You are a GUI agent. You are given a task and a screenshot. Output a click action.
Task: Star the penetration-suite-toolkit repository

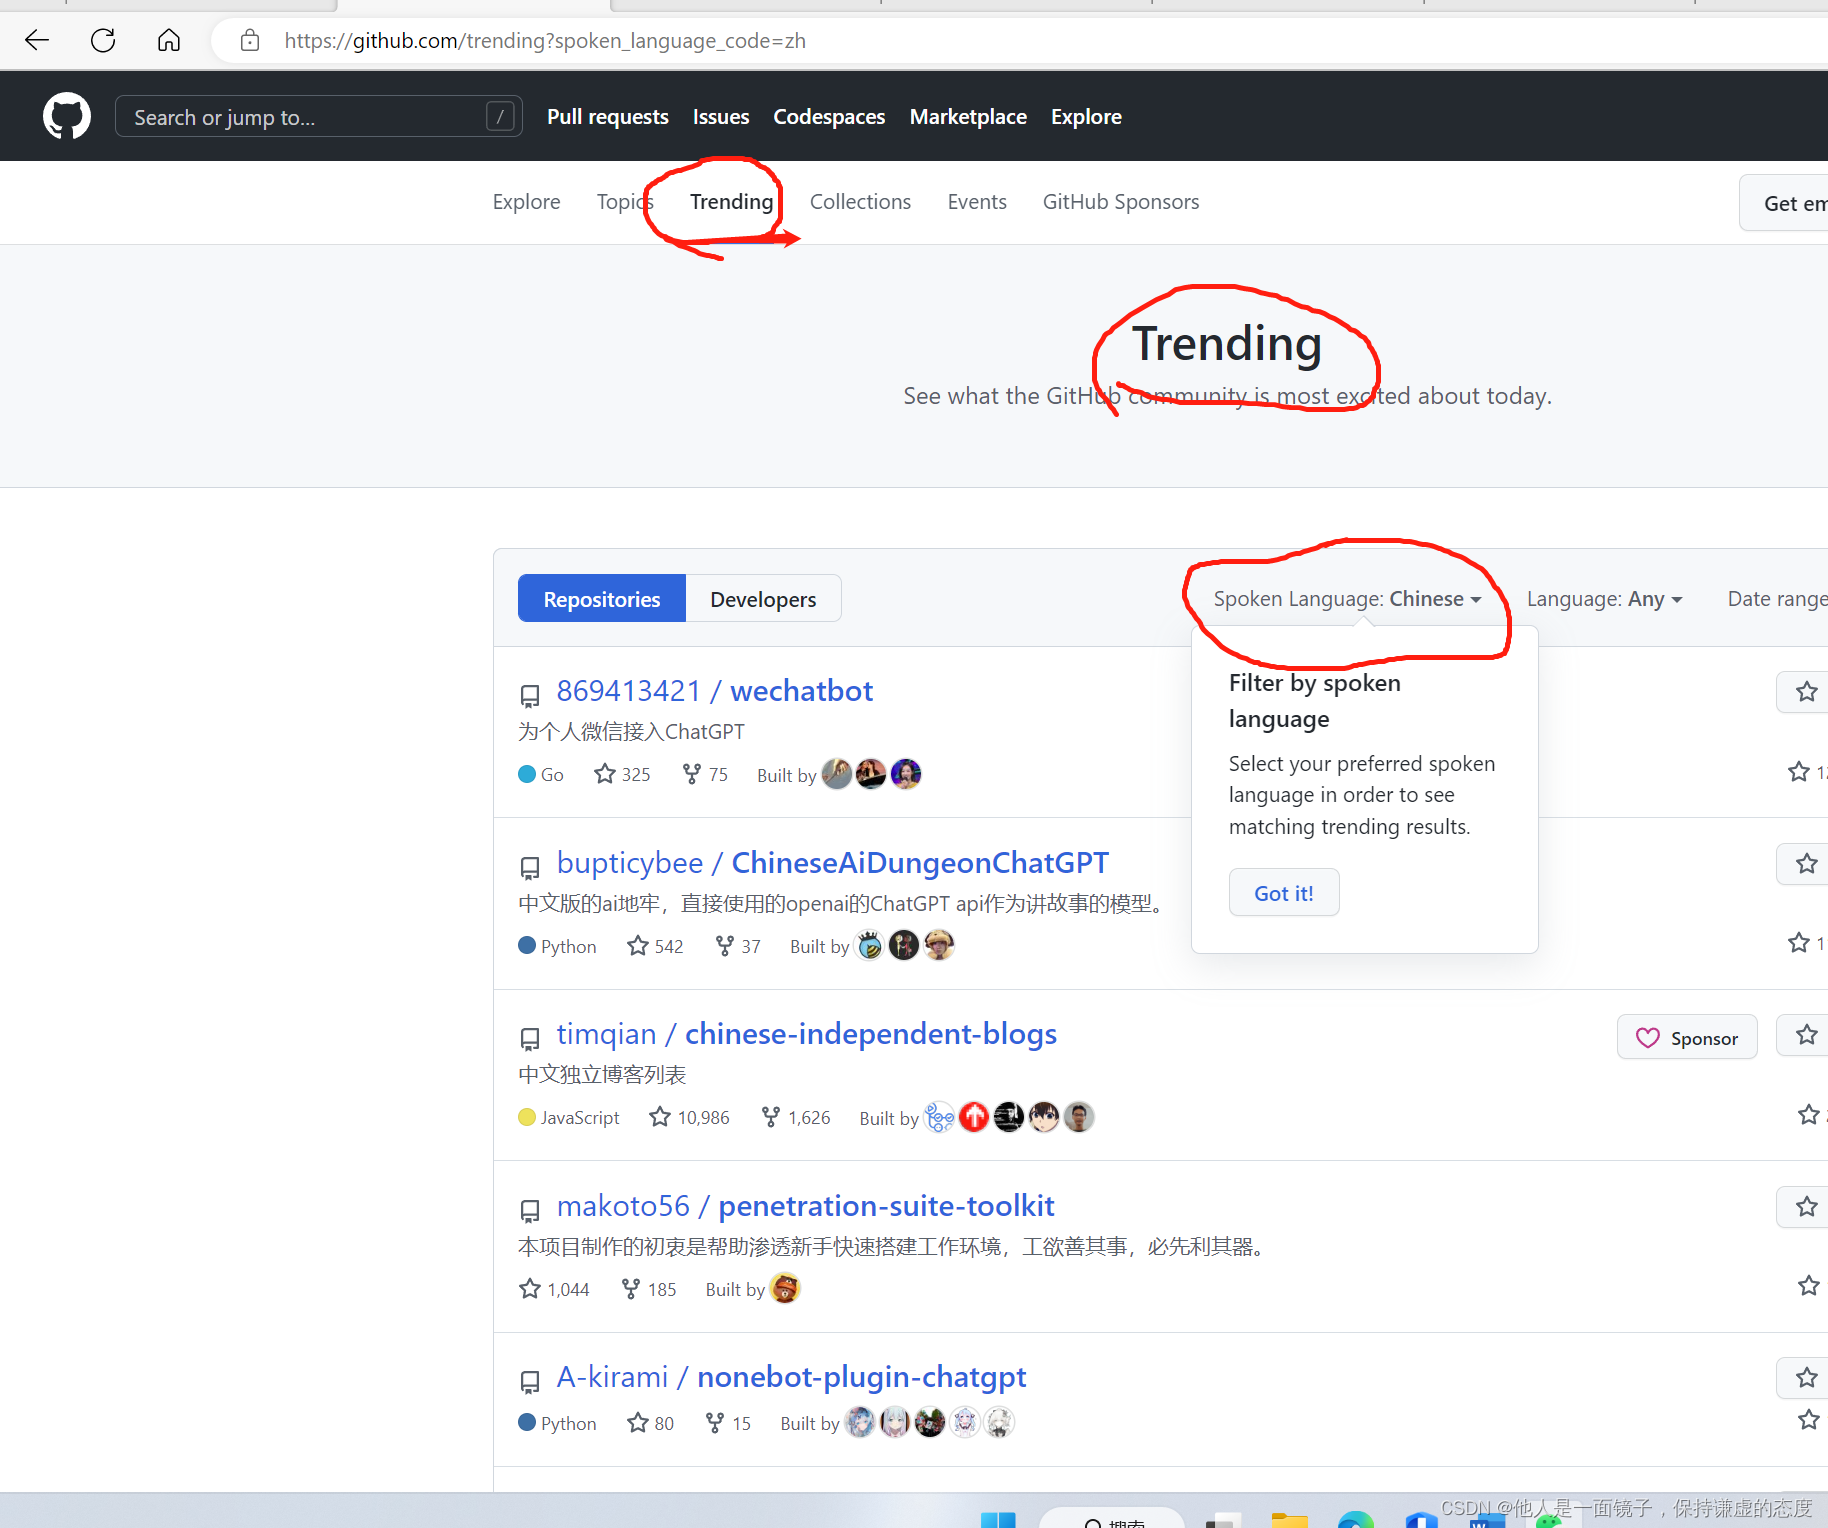[1805, 1207]
